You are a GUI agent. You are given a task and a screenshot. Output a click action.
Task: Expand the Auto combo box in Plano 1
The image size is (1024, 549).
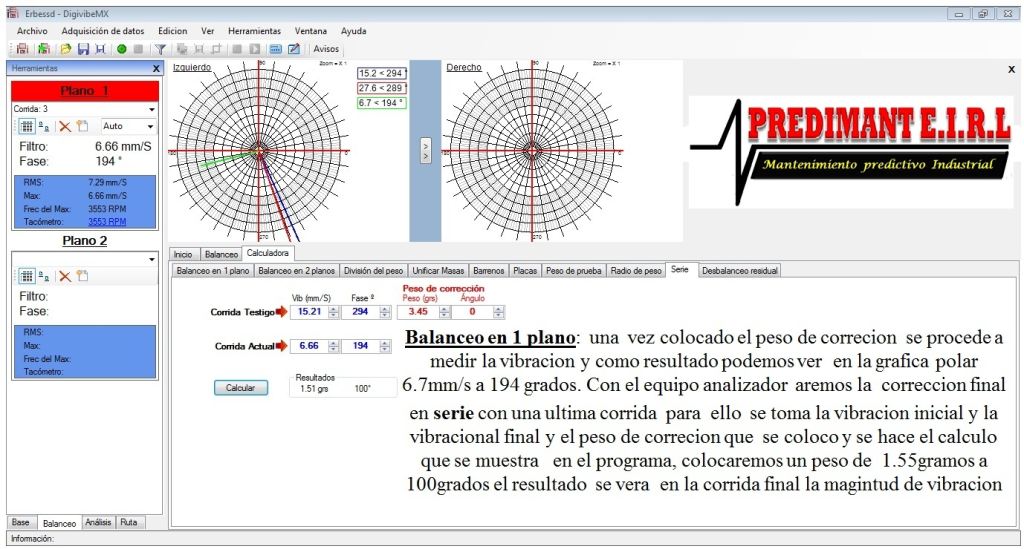pos(151,127)
